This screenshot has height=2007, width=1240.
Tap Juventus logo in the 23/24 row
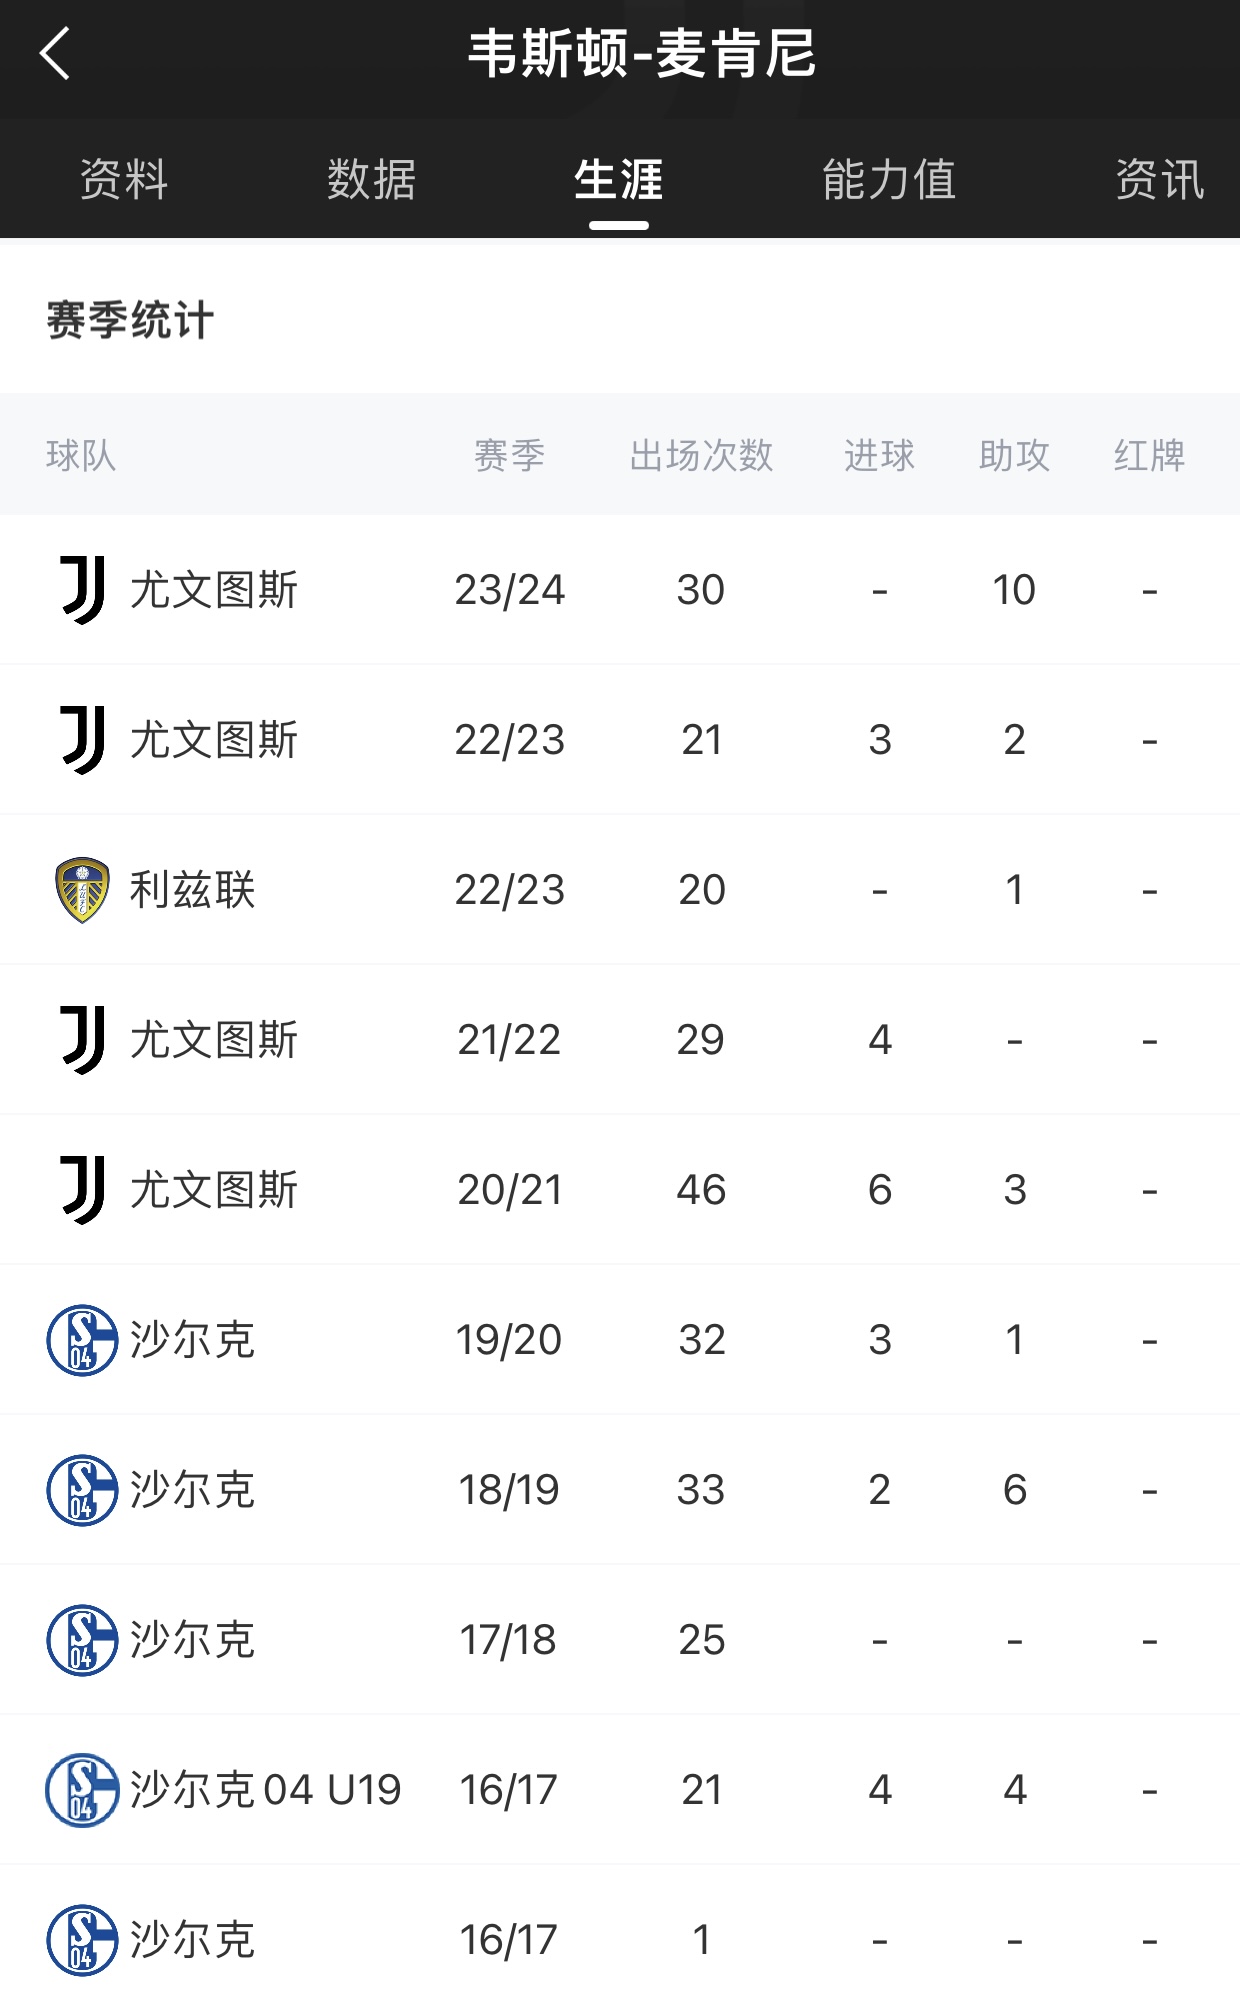tap(82, 590)
